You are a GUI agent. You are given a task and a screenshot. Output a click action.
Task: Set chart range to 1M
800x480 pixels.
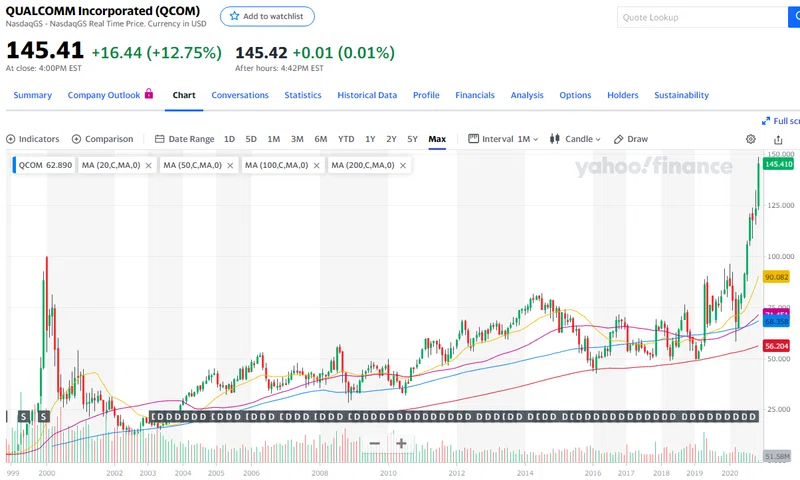[274, 139]
